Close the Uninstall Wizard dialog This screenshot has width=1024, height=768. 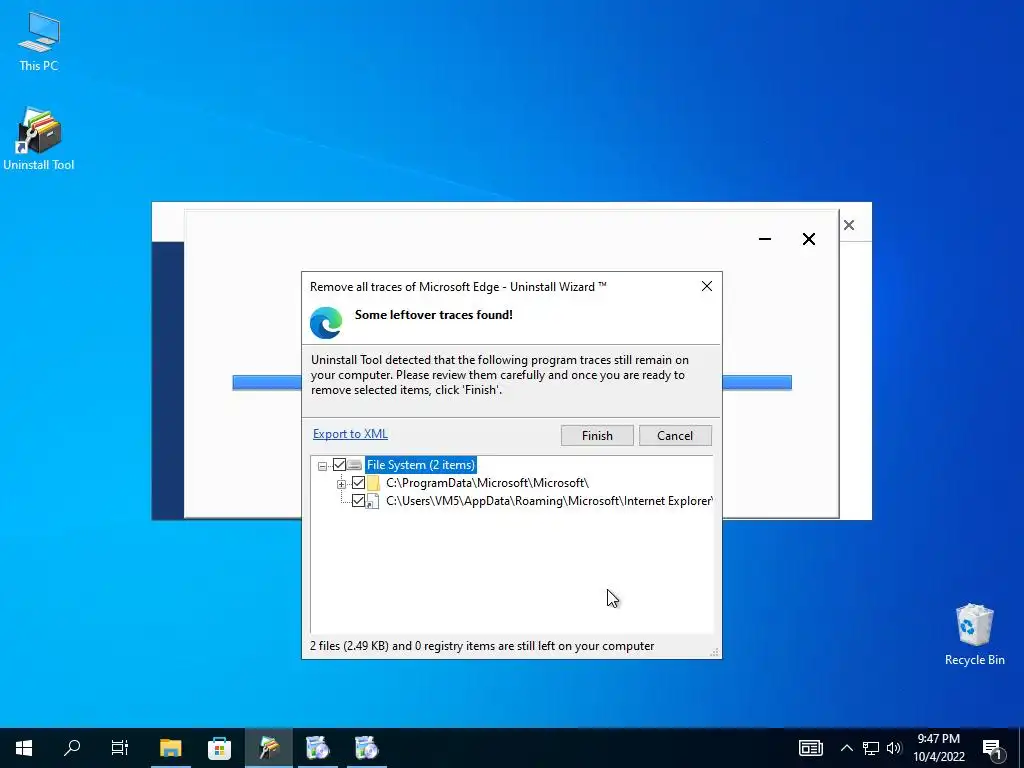707,286
